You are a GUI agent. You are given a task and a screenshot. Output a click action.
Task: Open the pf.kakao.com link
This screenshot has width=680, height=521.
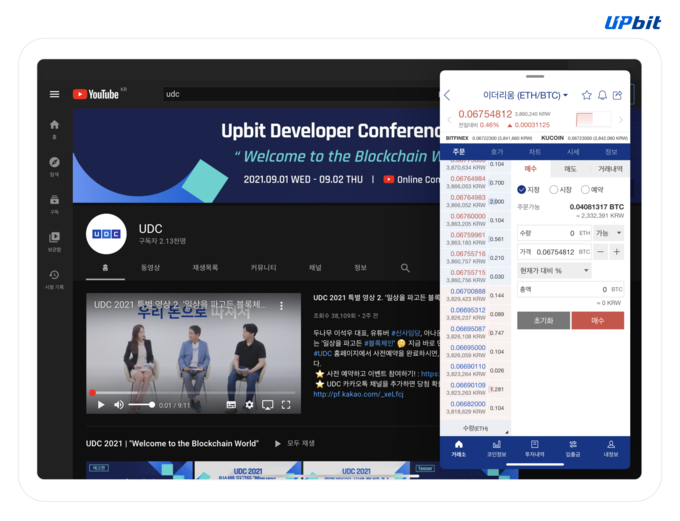click(358, 394)
